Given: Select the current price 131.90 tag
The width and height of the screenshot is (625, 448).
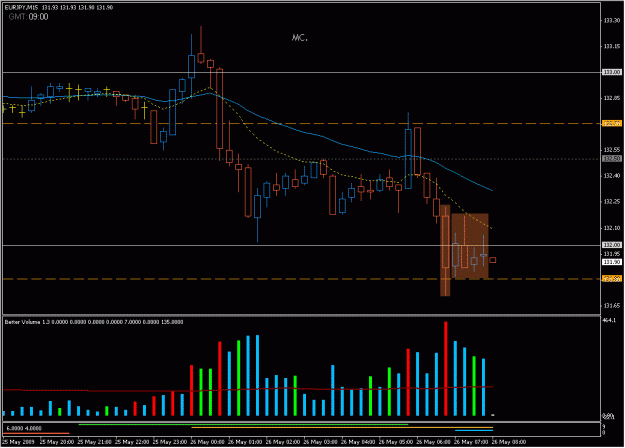Looking at the screenshot, I should coord(612,262).
